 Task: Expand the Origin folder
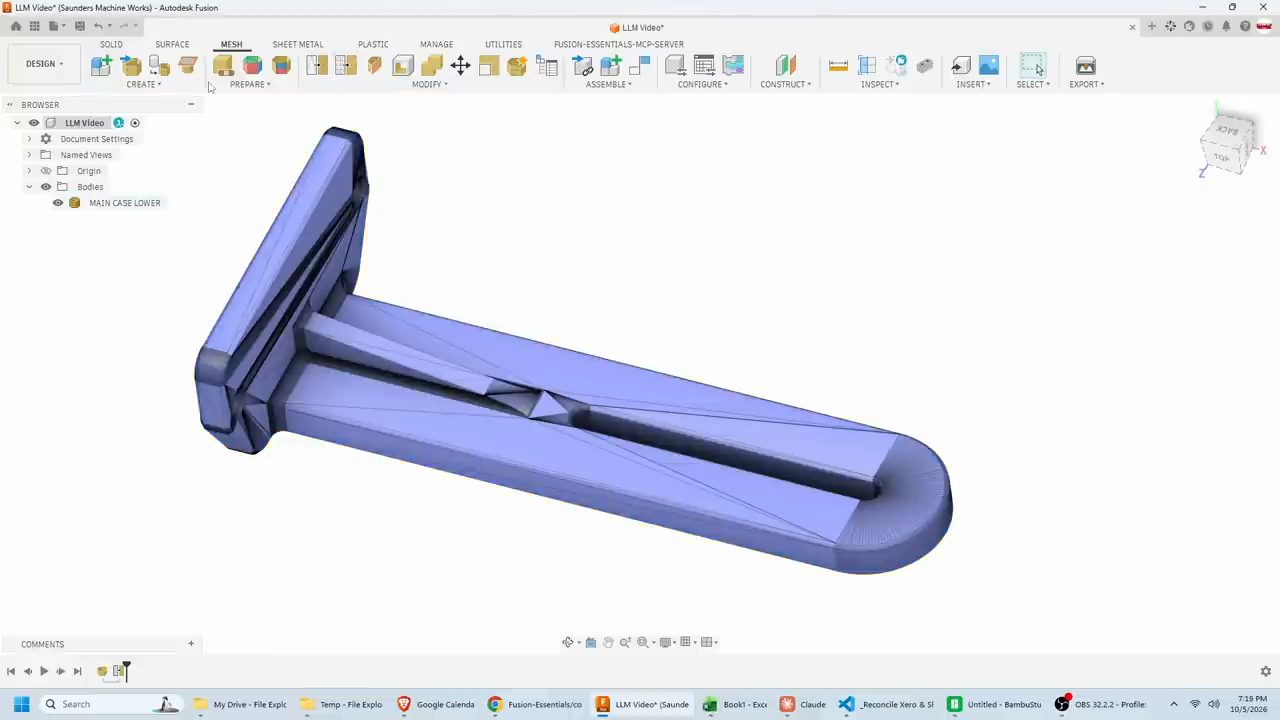pyautogui.click(x=29, y=171)
